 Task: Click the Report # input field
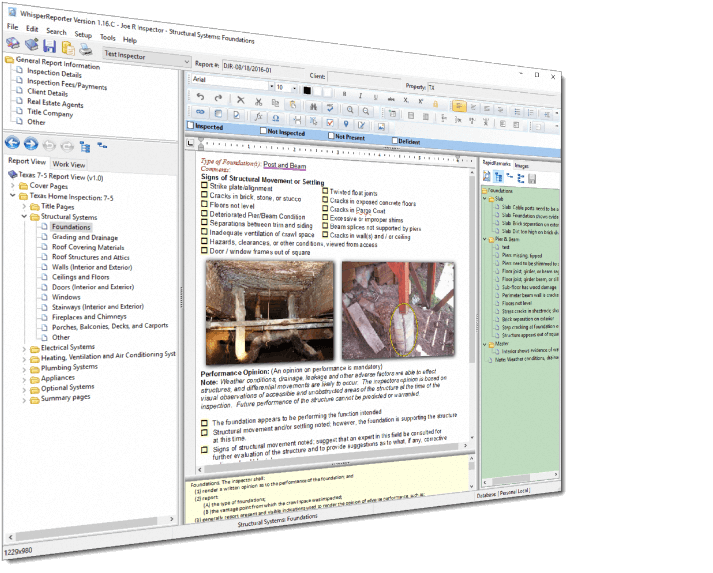tap(263, 69)
